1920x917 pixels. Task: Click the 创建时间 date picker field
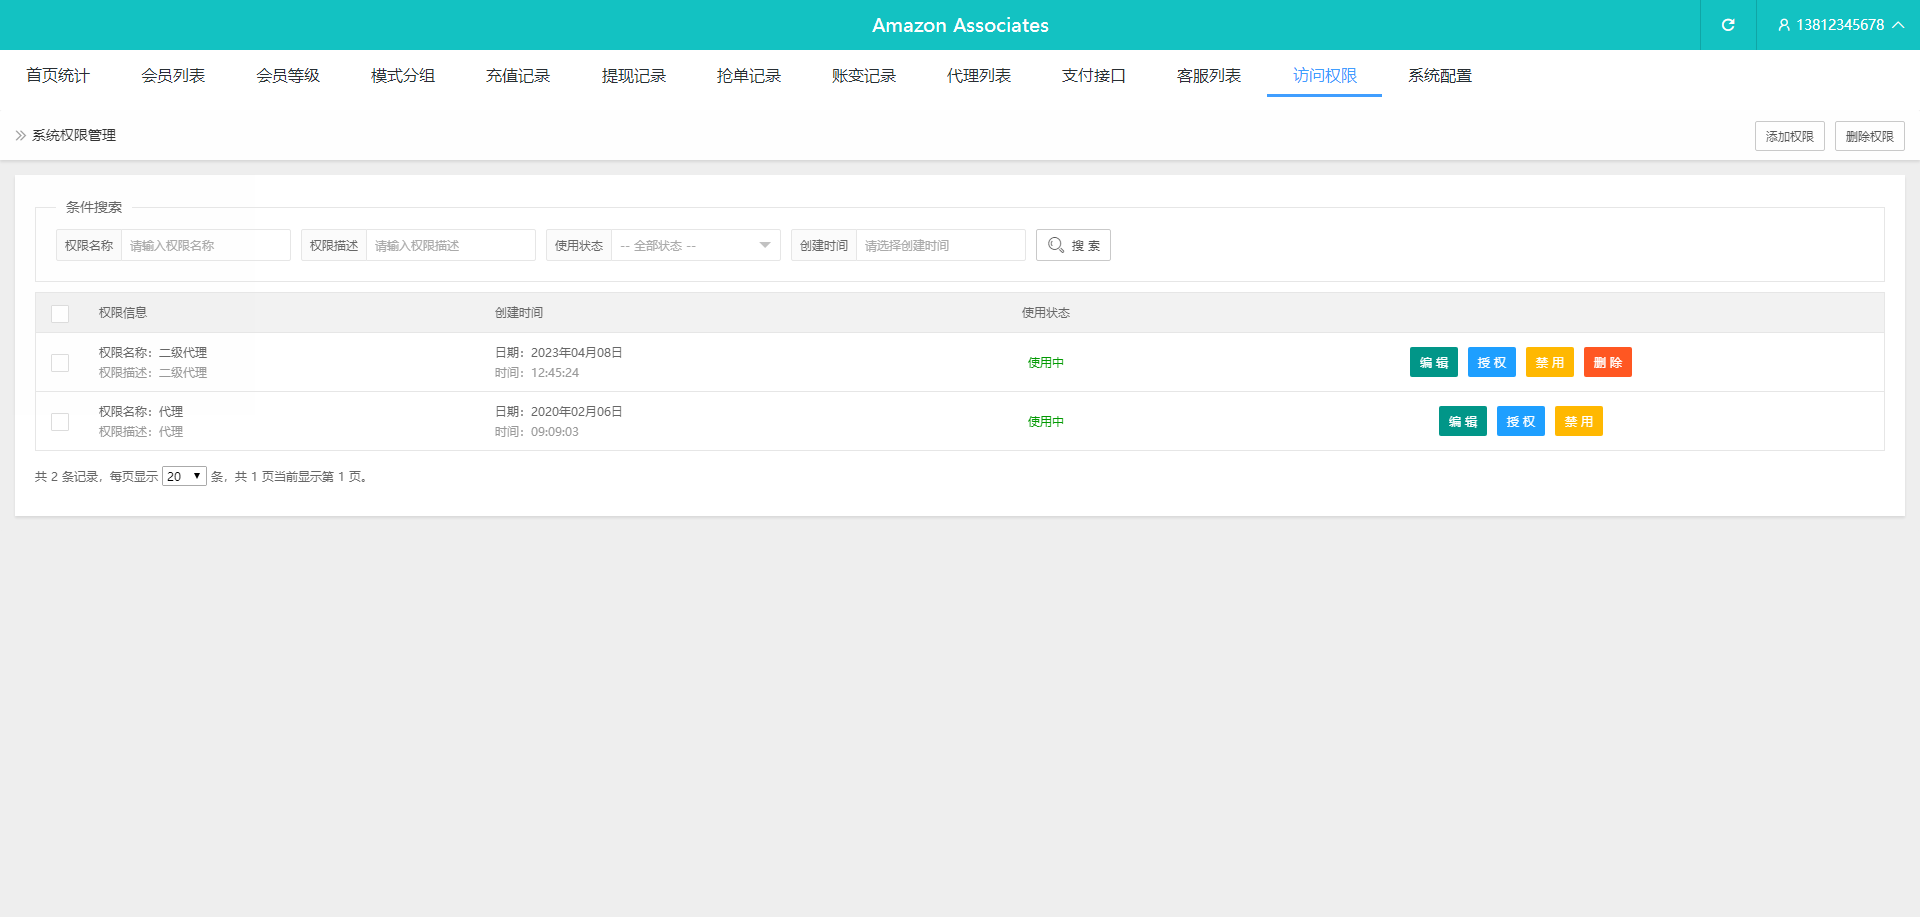[x=940, y=246]
